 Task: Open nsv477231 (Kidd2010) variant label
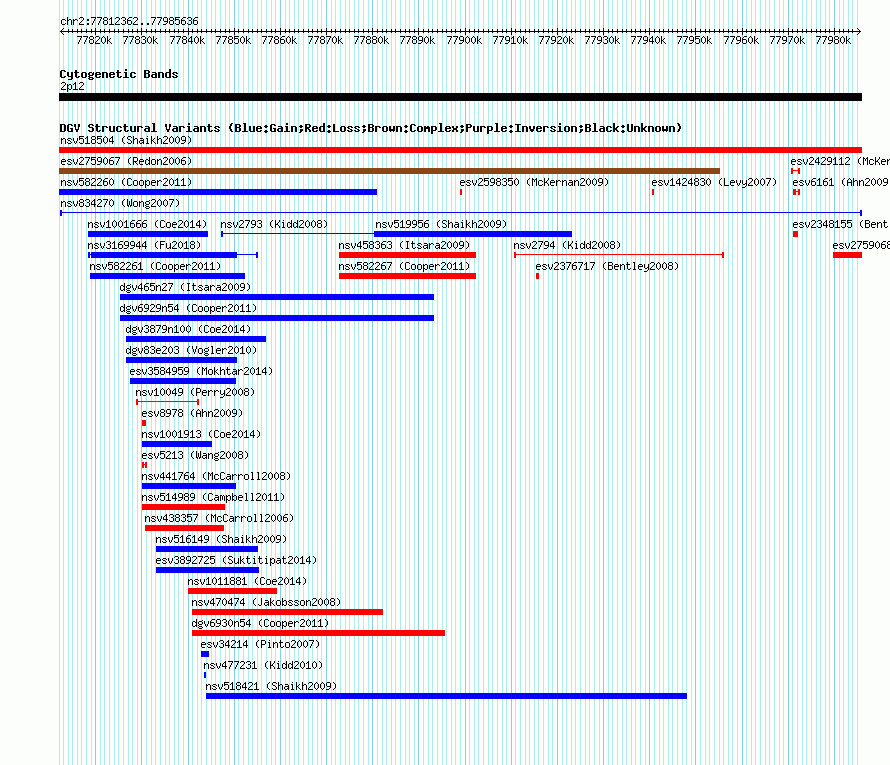263,665
